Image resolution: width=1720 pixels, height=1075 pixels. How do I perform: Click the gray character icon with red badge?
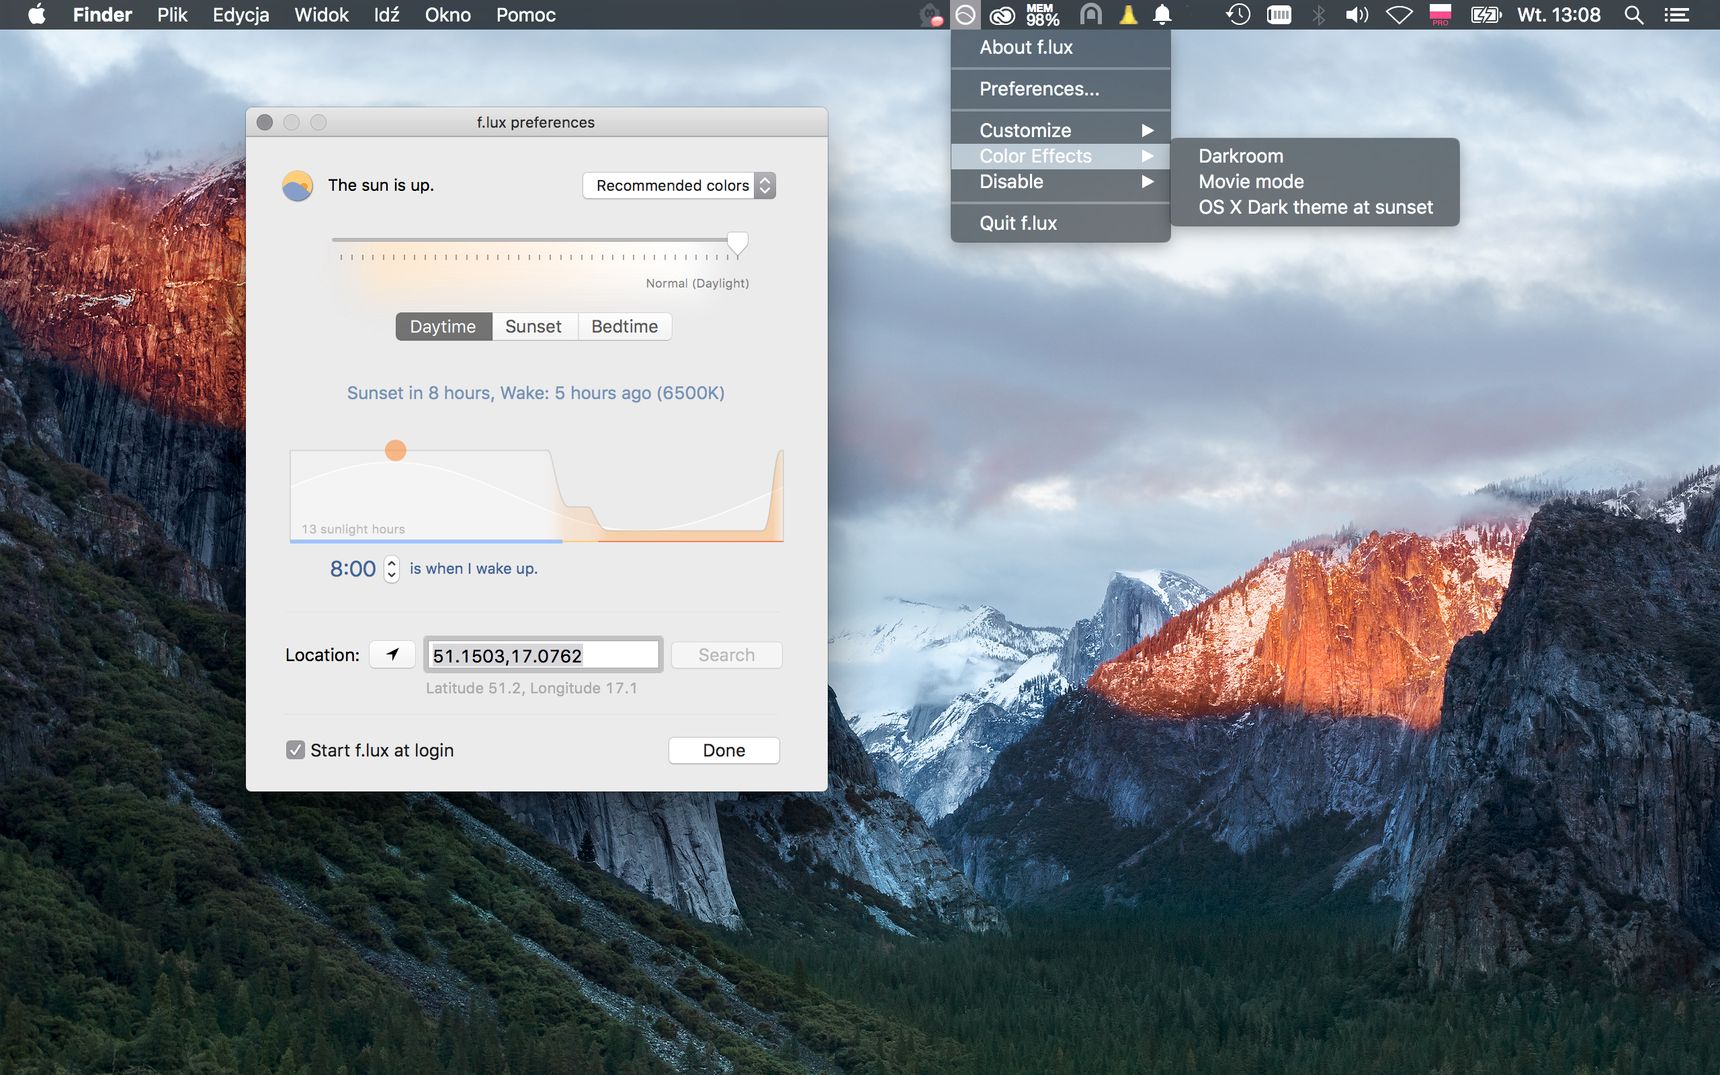click(931, 15)
